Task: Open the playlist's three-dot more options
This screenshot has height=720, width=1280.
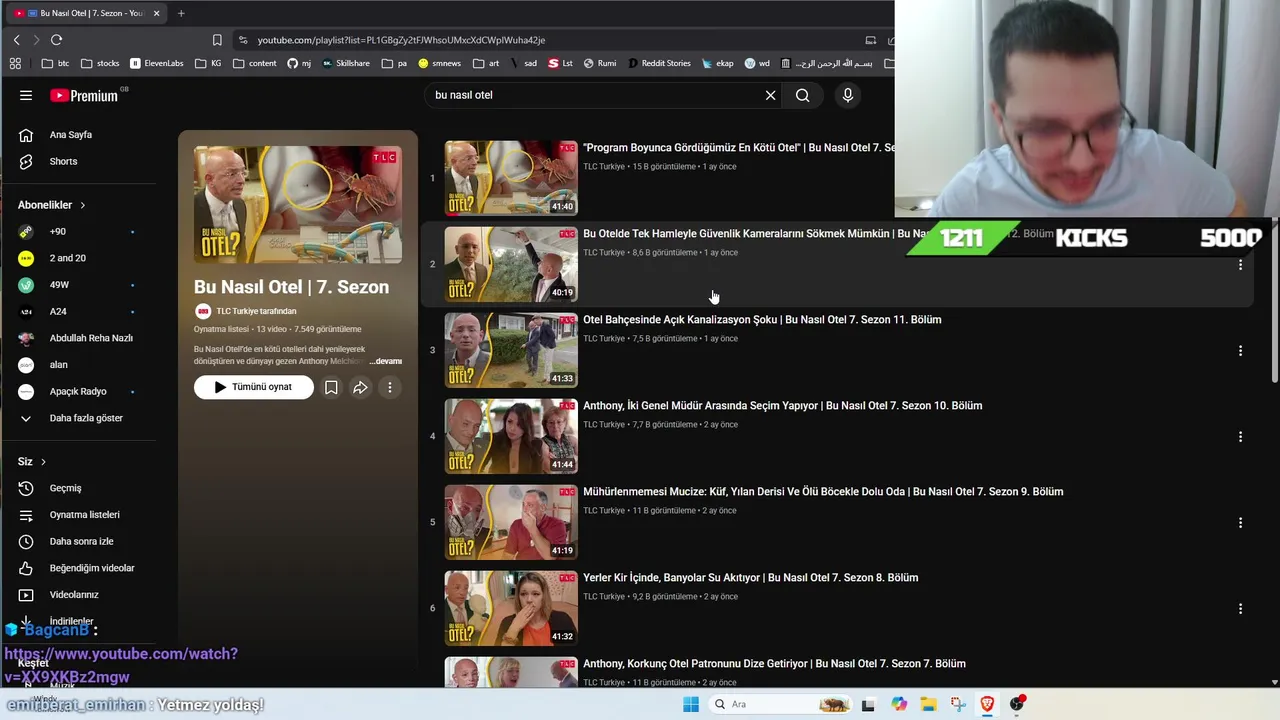Action: point(390,387)
